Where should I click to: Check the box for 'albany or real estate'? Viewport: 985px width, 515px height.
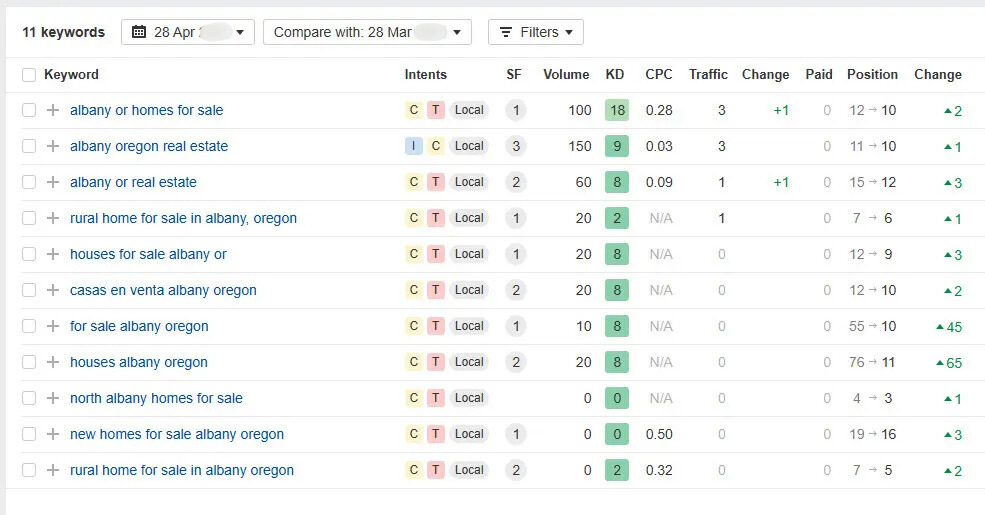pyautogui.click(x=29, y=182)
